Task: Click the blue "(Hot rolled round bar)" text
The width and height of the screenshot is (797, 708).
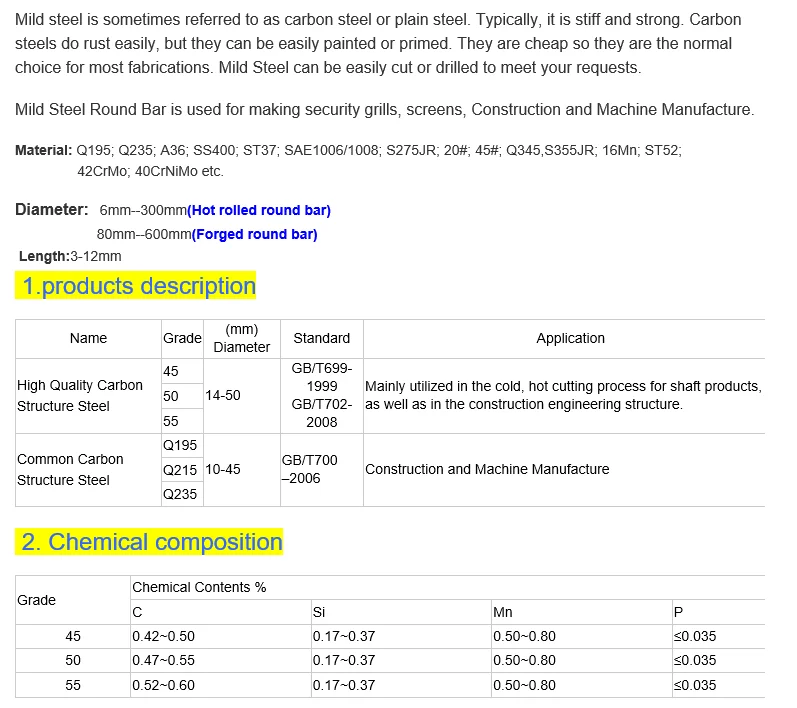Action: 259,211
